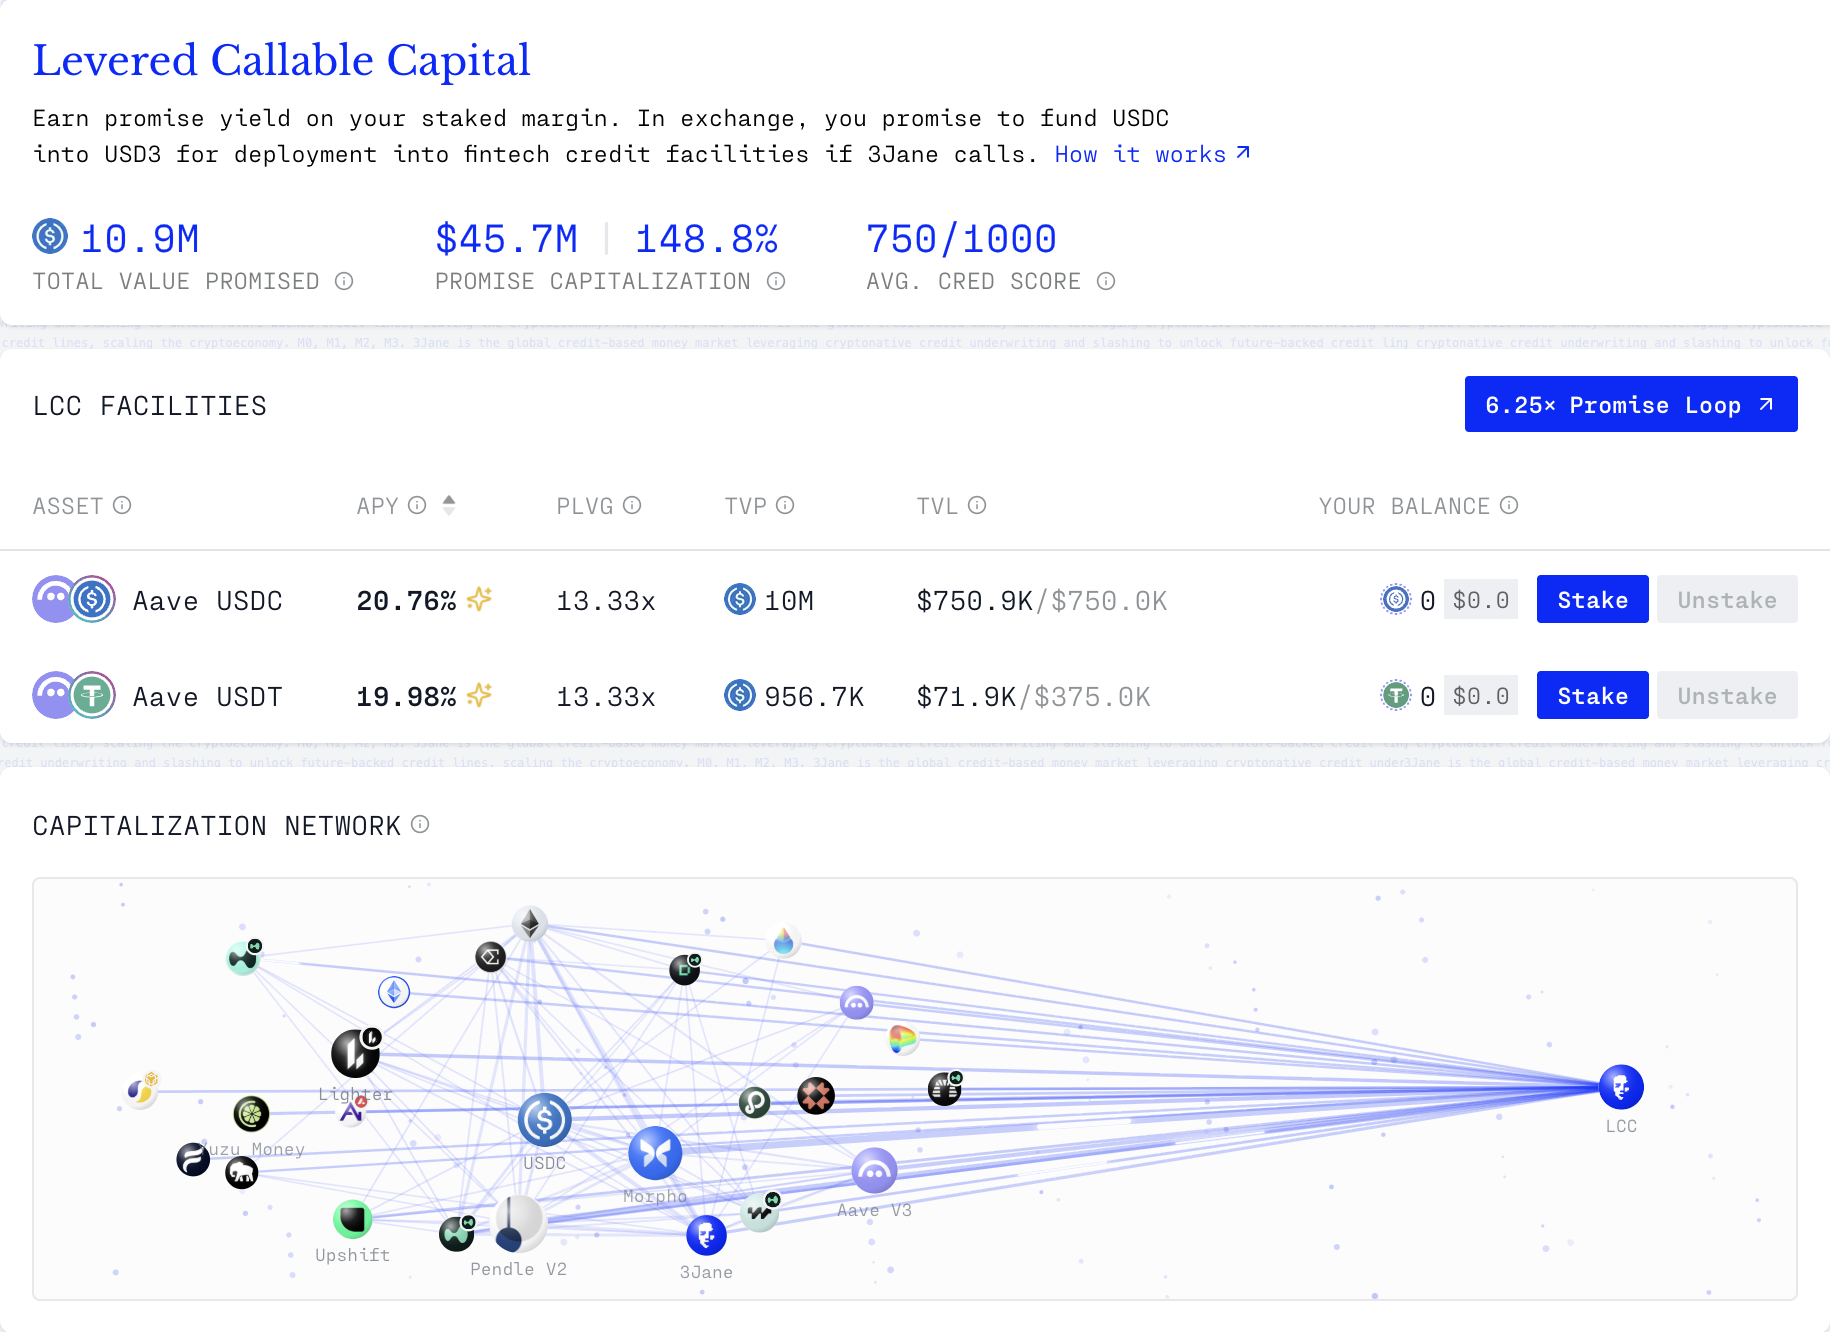
Task: Click the Levered Callable Capital heading
Action: tap(282, 60)
